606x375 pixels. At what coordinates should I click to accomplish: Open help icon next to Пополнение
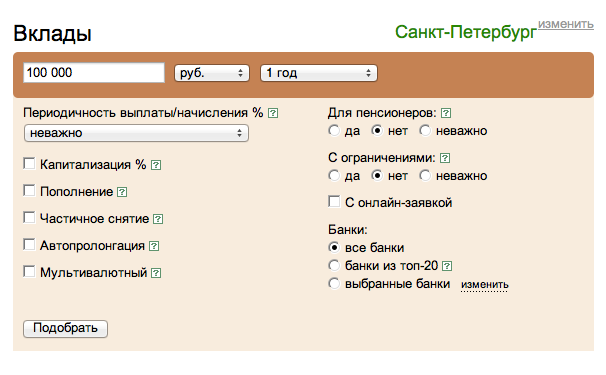pos(122,192)
